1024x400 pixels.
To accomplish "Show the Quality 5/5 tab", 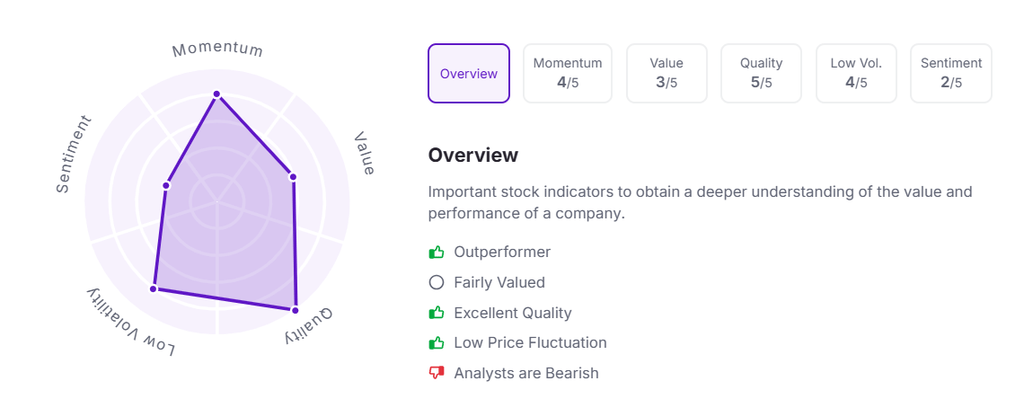I will (761, 73).
